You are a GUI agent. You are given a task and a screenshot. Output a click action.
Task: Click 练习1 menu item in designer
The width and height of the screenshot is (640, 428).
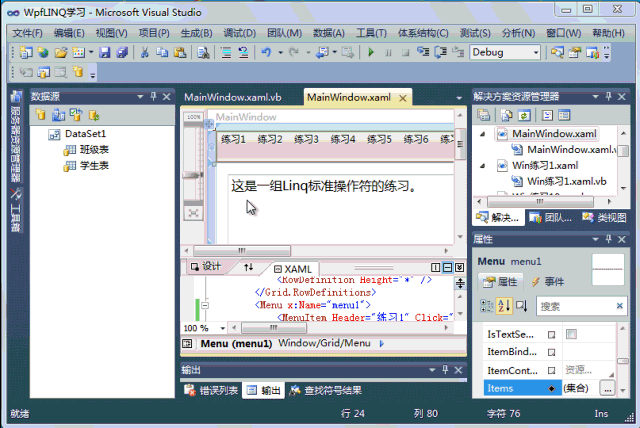[233, 139]
